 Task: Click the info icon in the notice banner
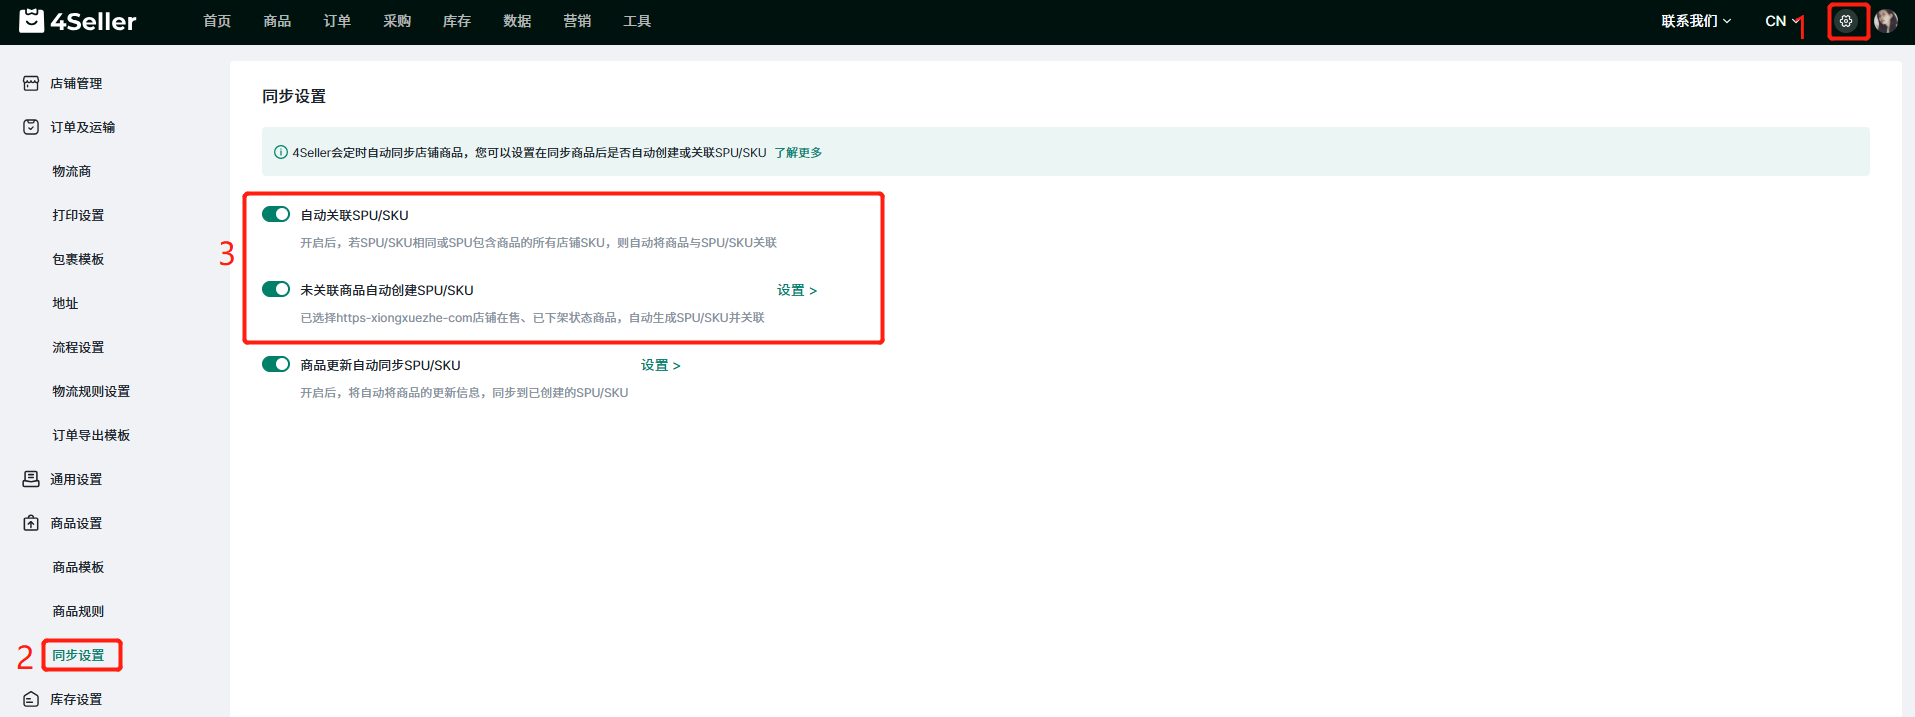point(281,152)
